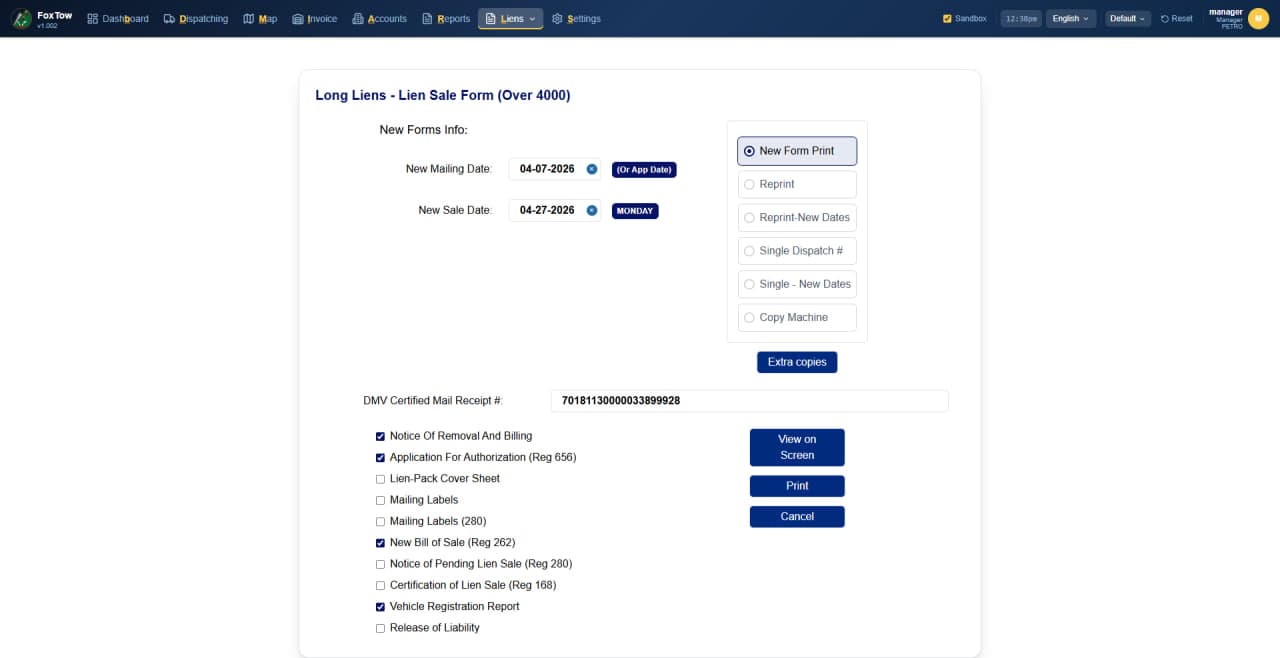Viewport: 1280px width, 658px height.
Task: Uncheck Notice Of Removal And Billing
Action: tap(380, 436)
